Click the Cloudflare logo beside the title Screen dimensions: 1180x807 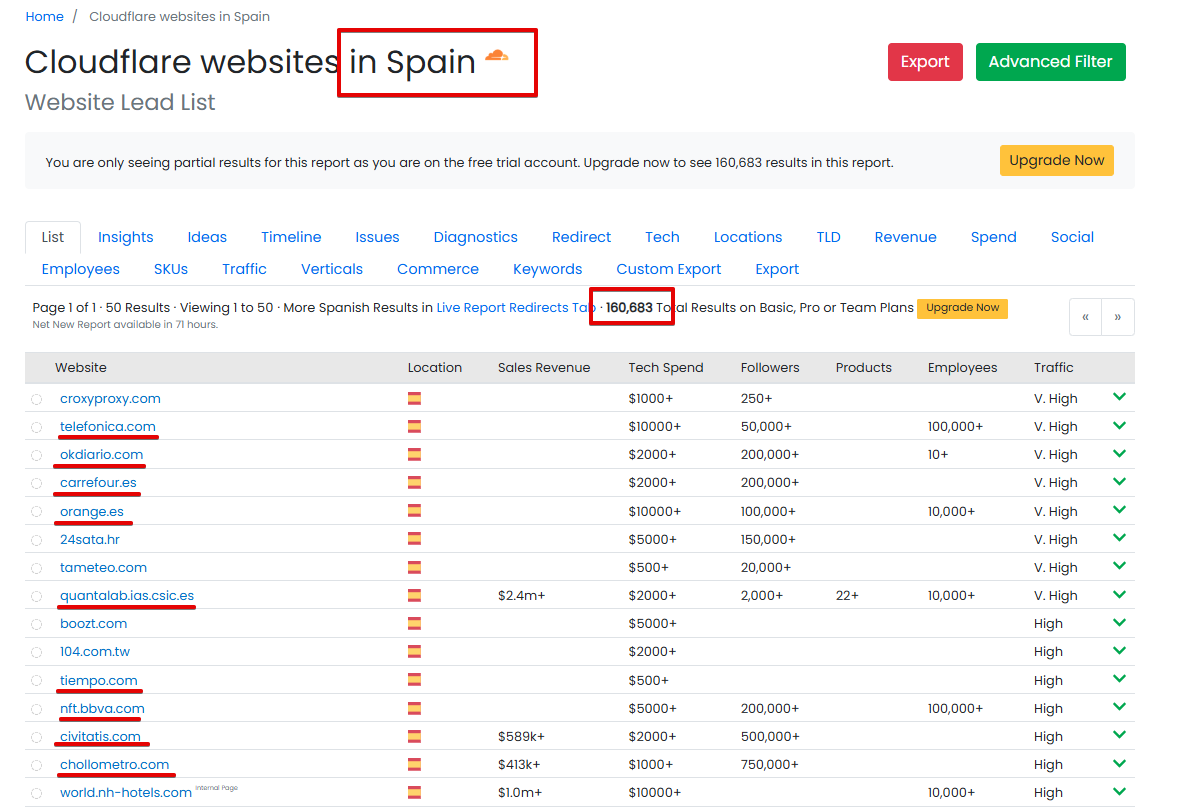point(497,55)
